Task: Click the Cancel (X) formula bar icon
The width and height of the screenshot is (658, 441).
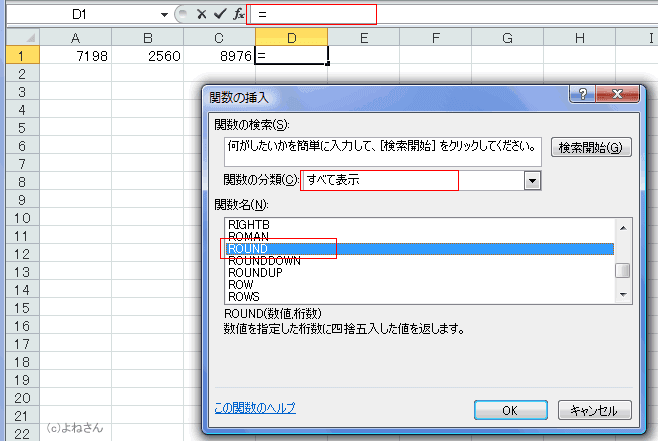Action: (201, 14)
